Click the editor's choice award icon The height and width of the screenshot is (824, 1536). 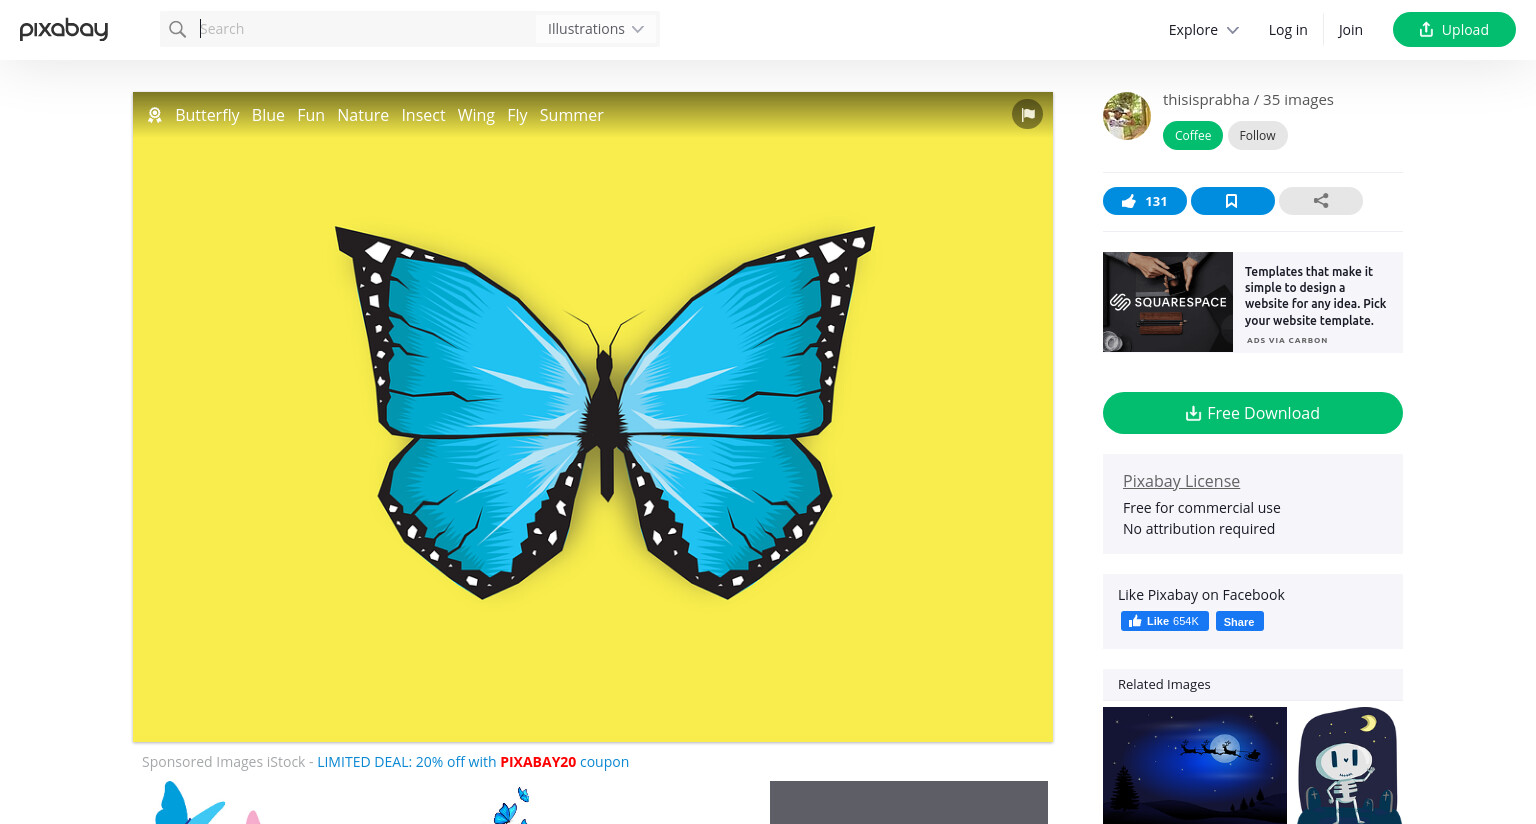155,115
